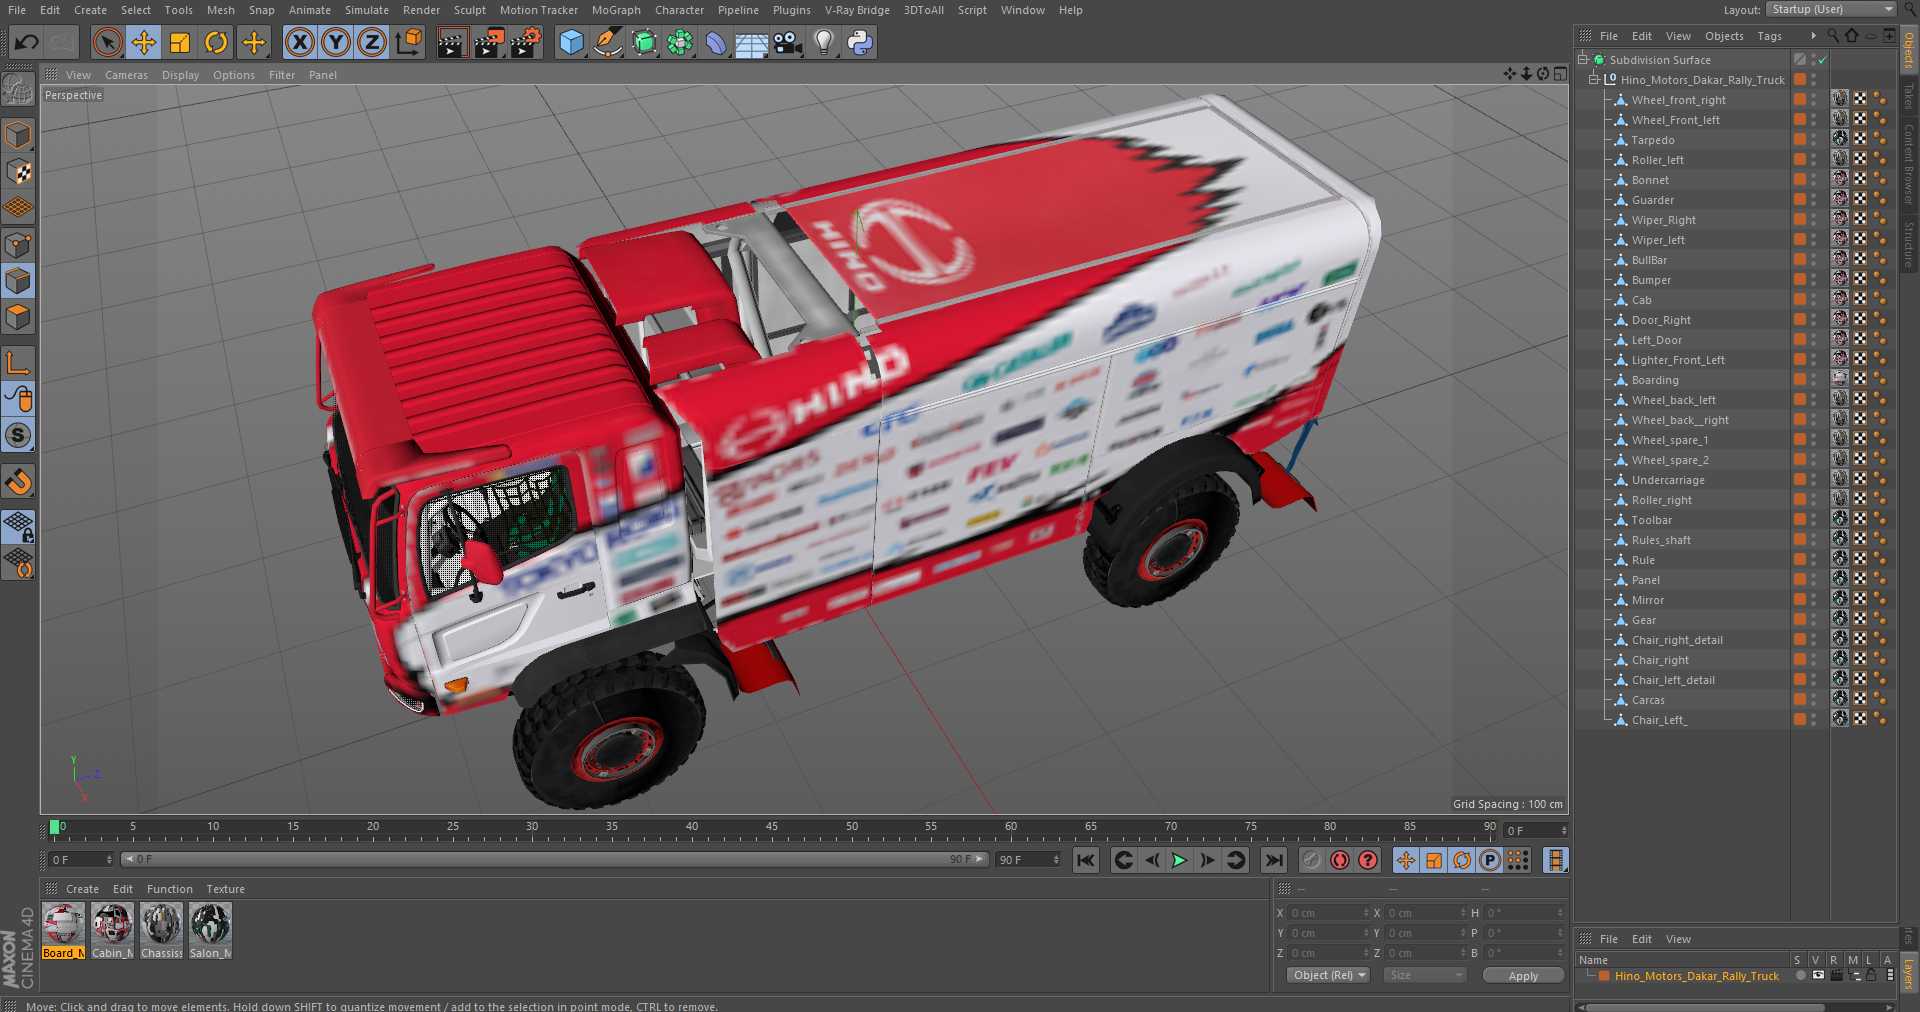Collapse the Subdivision Surface tree node
1920x1012 pixels.
(1583, 60)
